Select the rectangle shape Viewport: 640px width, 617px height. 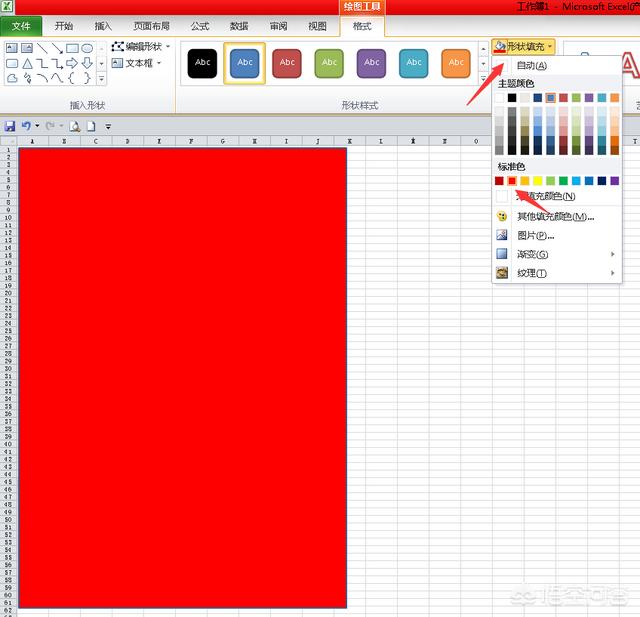tap(72, 48)
